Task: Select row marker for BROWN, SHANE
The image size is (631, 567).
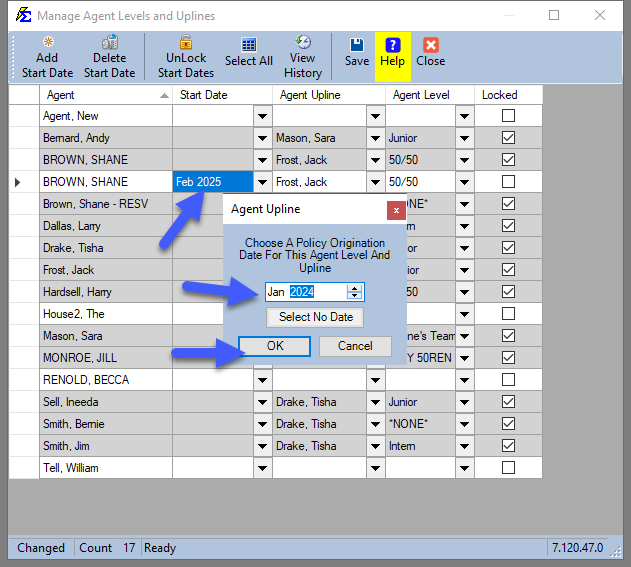Action: point(24,182)
